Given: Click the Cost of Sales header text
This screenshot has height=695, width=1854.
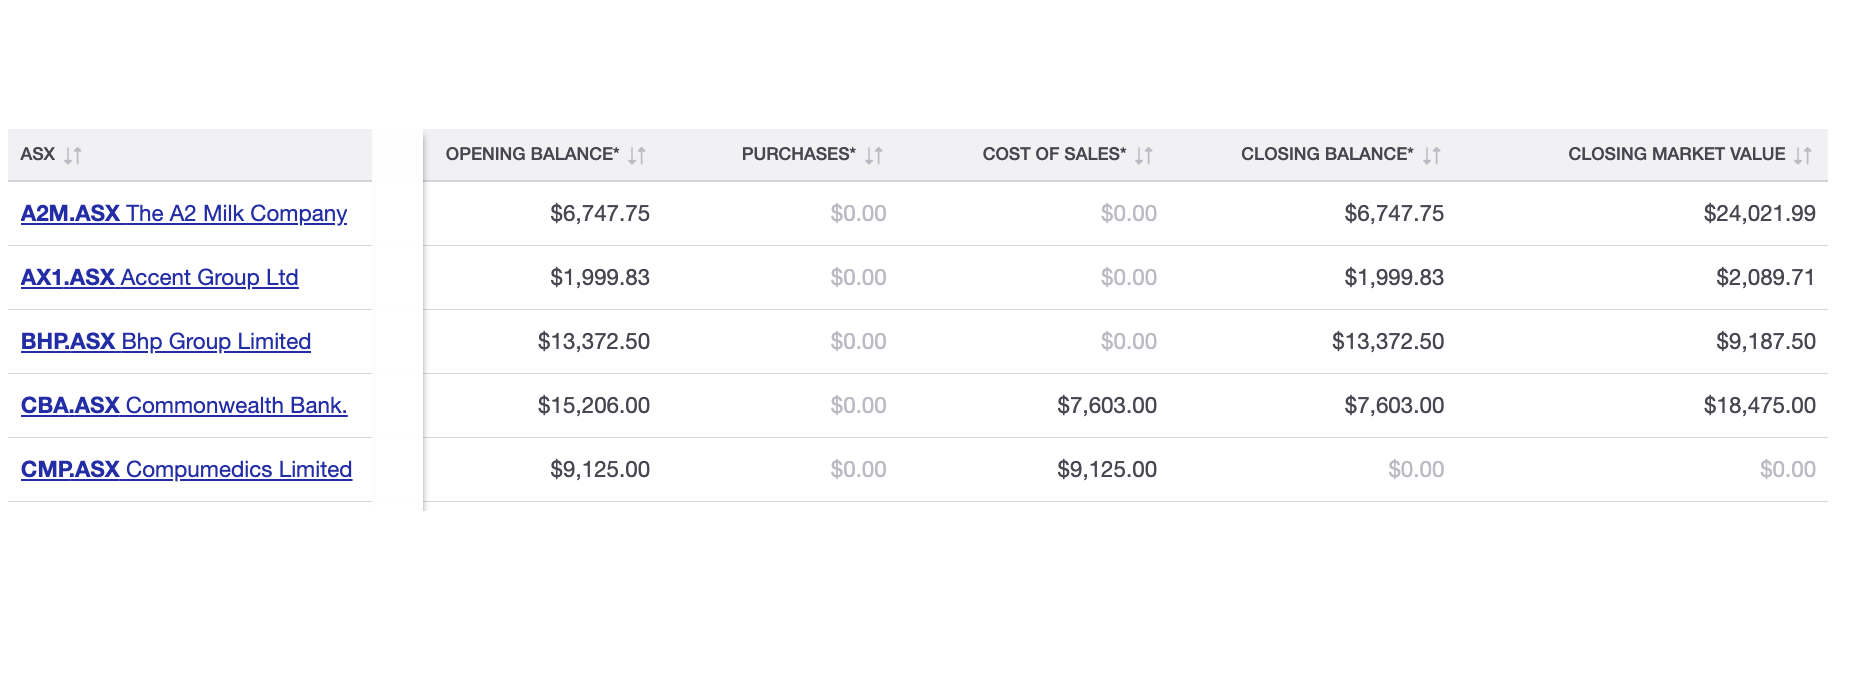Looking at the screenshot, I should tap(1054, 154).
